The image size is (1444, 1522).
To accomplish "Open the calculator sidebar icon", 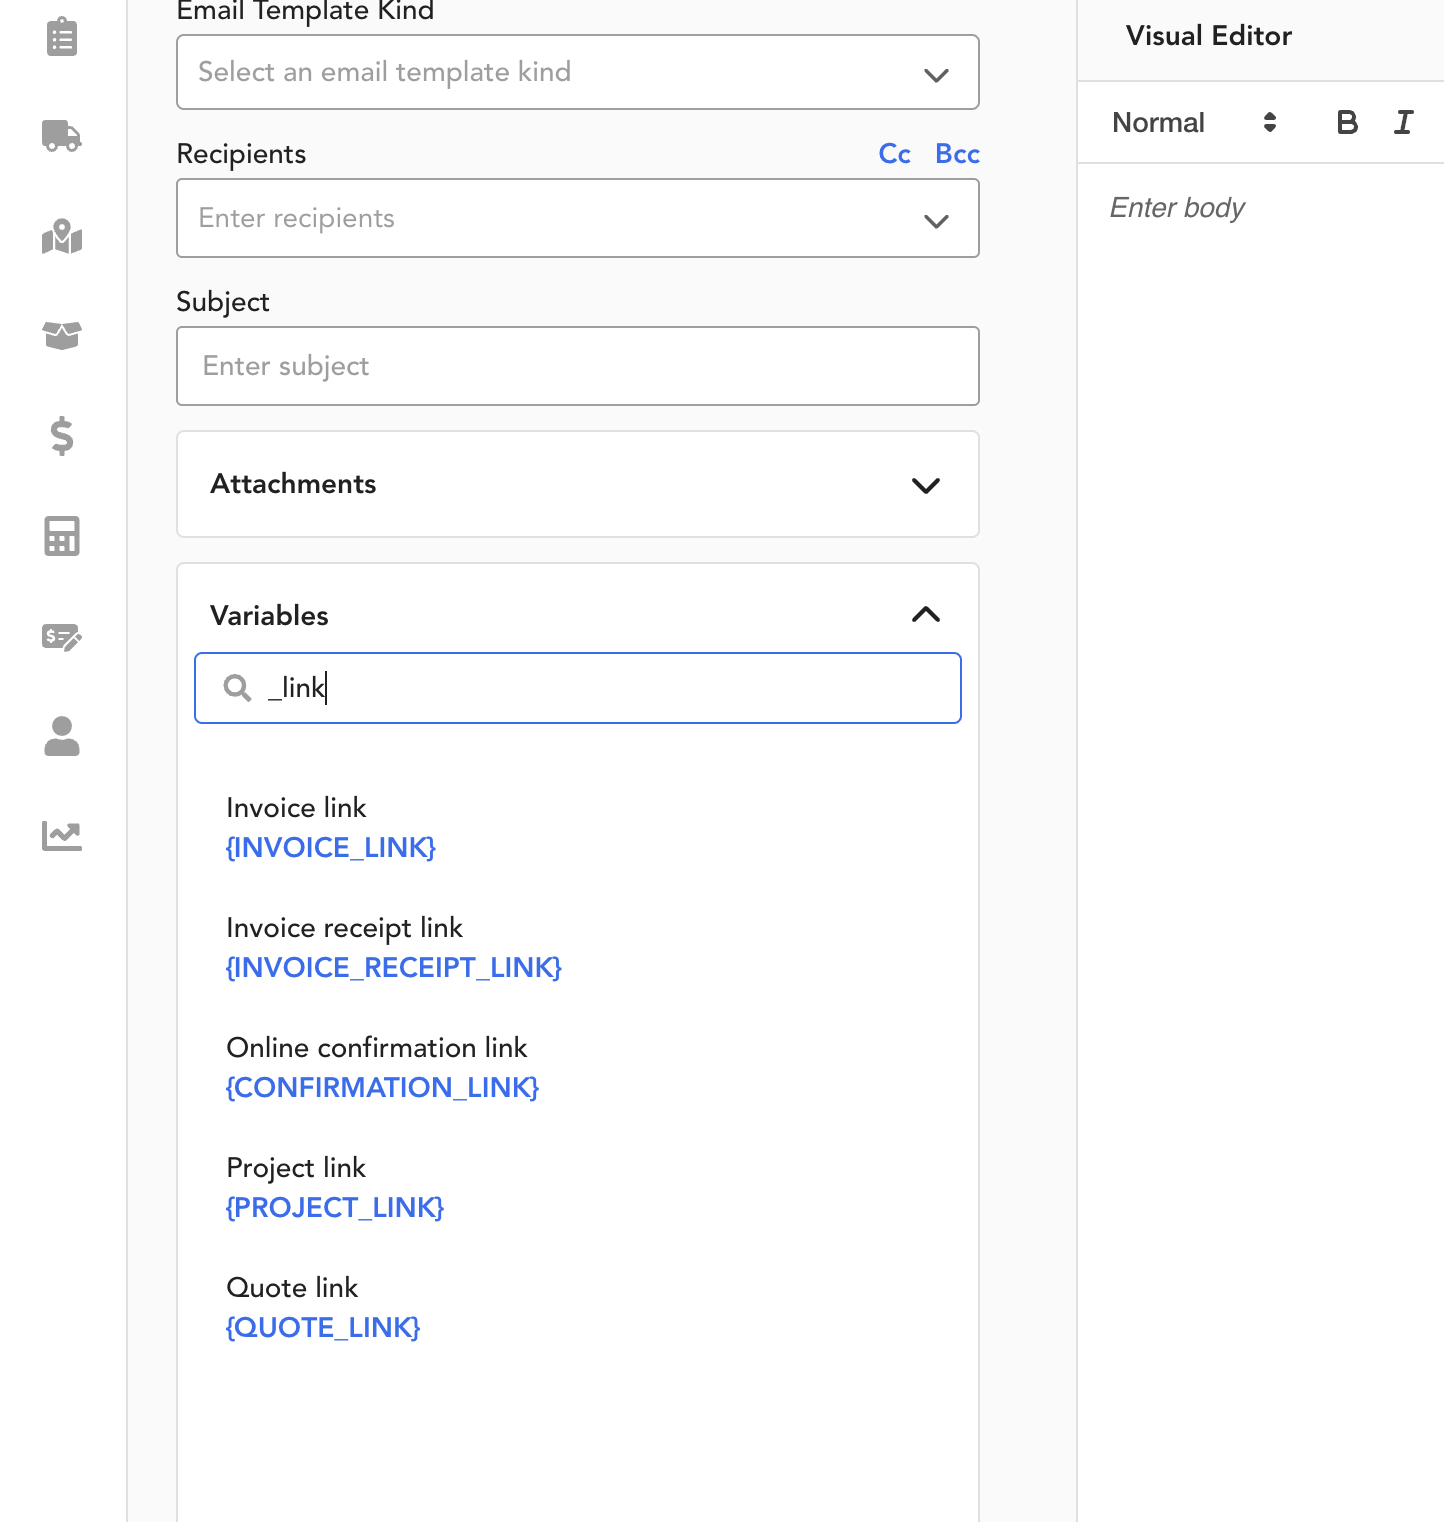I will (62, 536).
